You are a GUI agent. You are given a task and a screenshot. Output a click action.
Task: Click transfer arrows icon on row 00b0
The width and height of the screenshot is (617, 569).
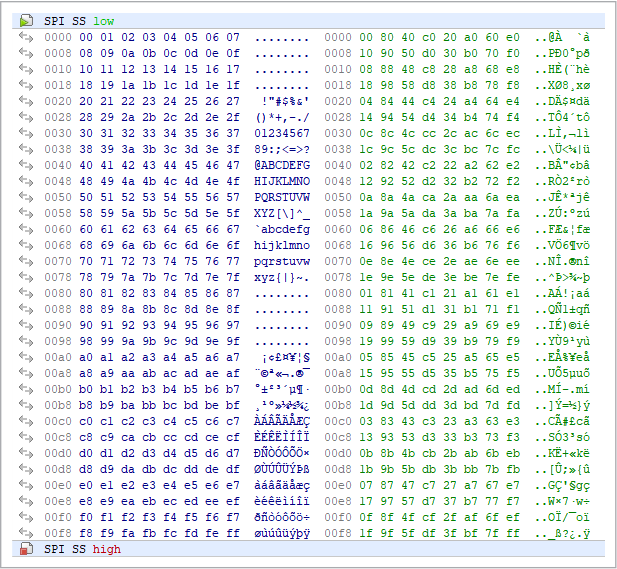point(26,389)
